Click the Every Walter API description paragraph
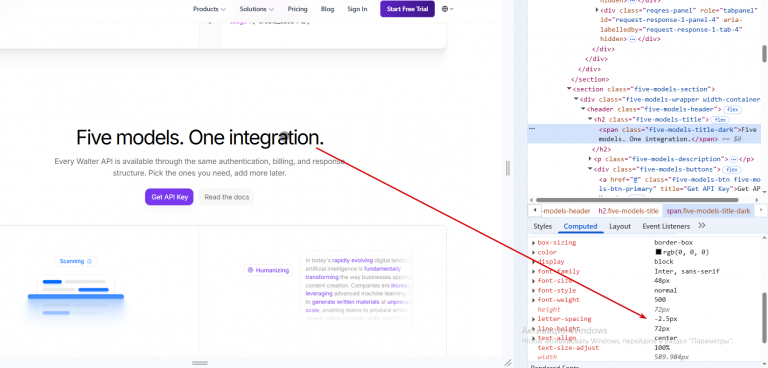The height and width of the screenshot is (368, 768). pyautogui.click(x=200, y=167)
